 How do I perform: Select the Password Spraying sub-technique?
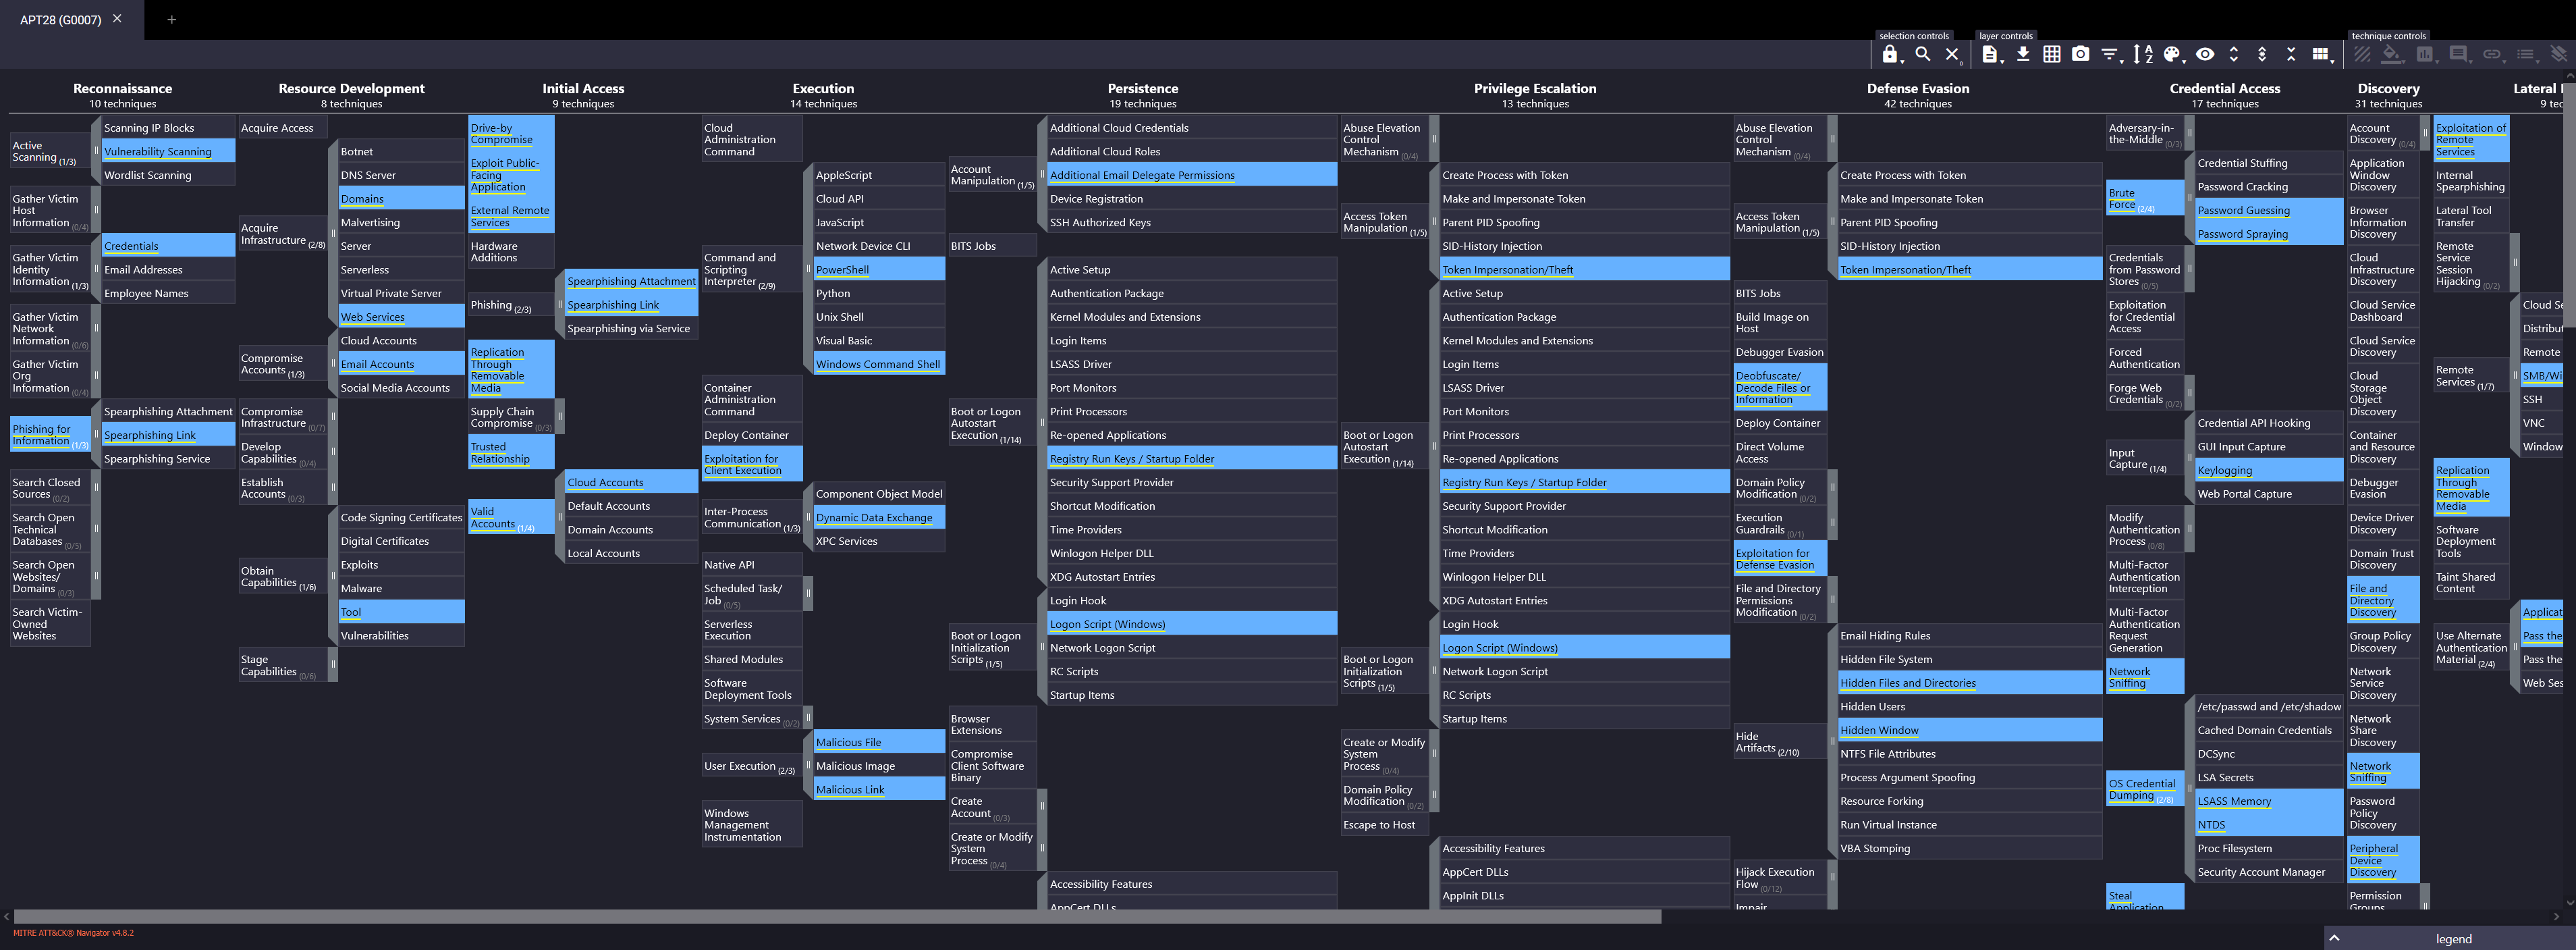2269,234
